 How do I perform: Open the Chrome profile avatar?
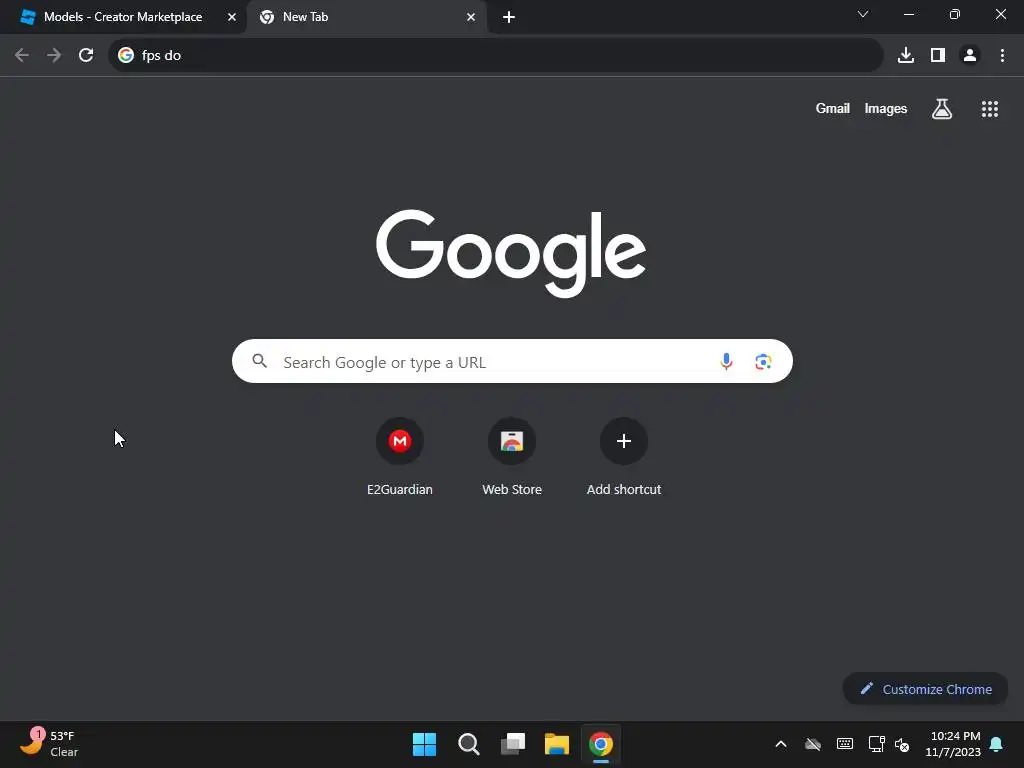click(x=970, y=56)
